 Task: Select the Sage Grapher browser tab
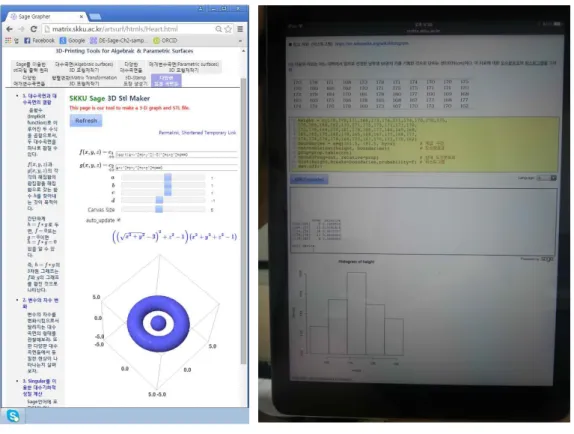pyautogui.click(x=46, y=16)
